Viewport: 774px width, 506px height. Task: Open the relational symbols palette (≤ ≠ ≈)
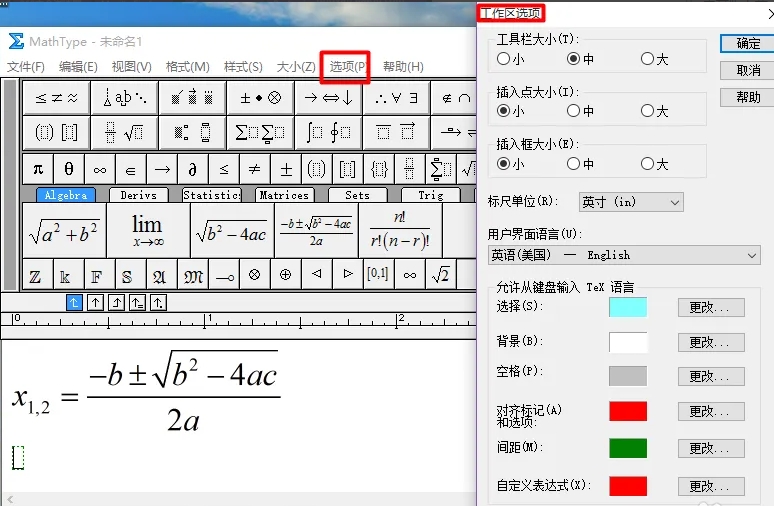click(55, 98)
